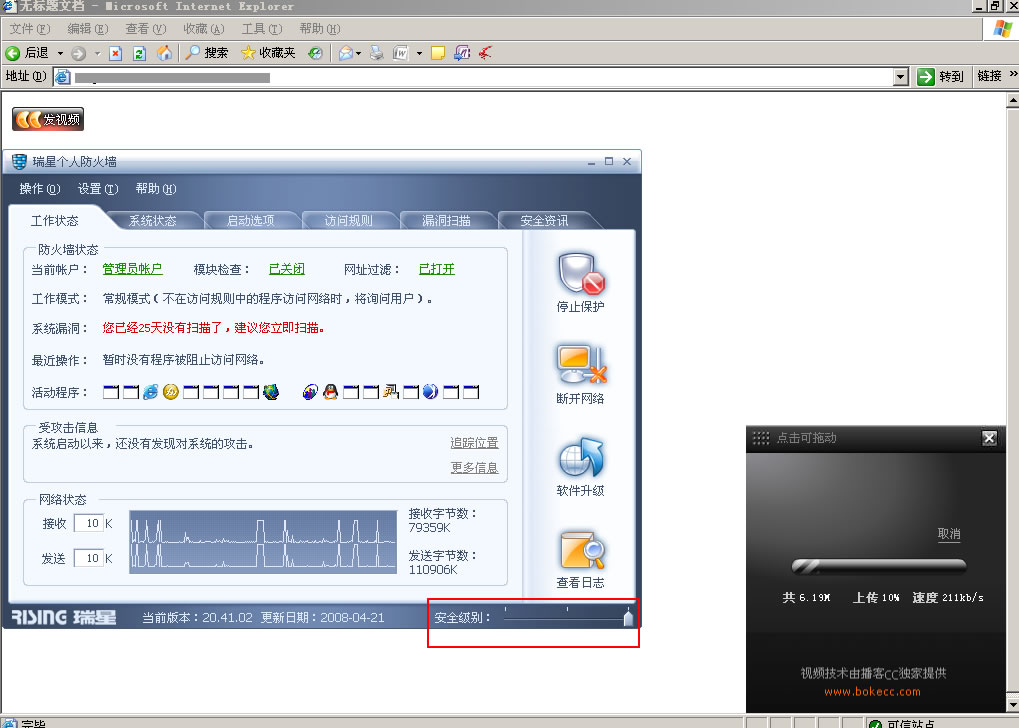Click the IE address input field
The width and height of the screenshot is (1019, 728).
click(x=482, y=77)
